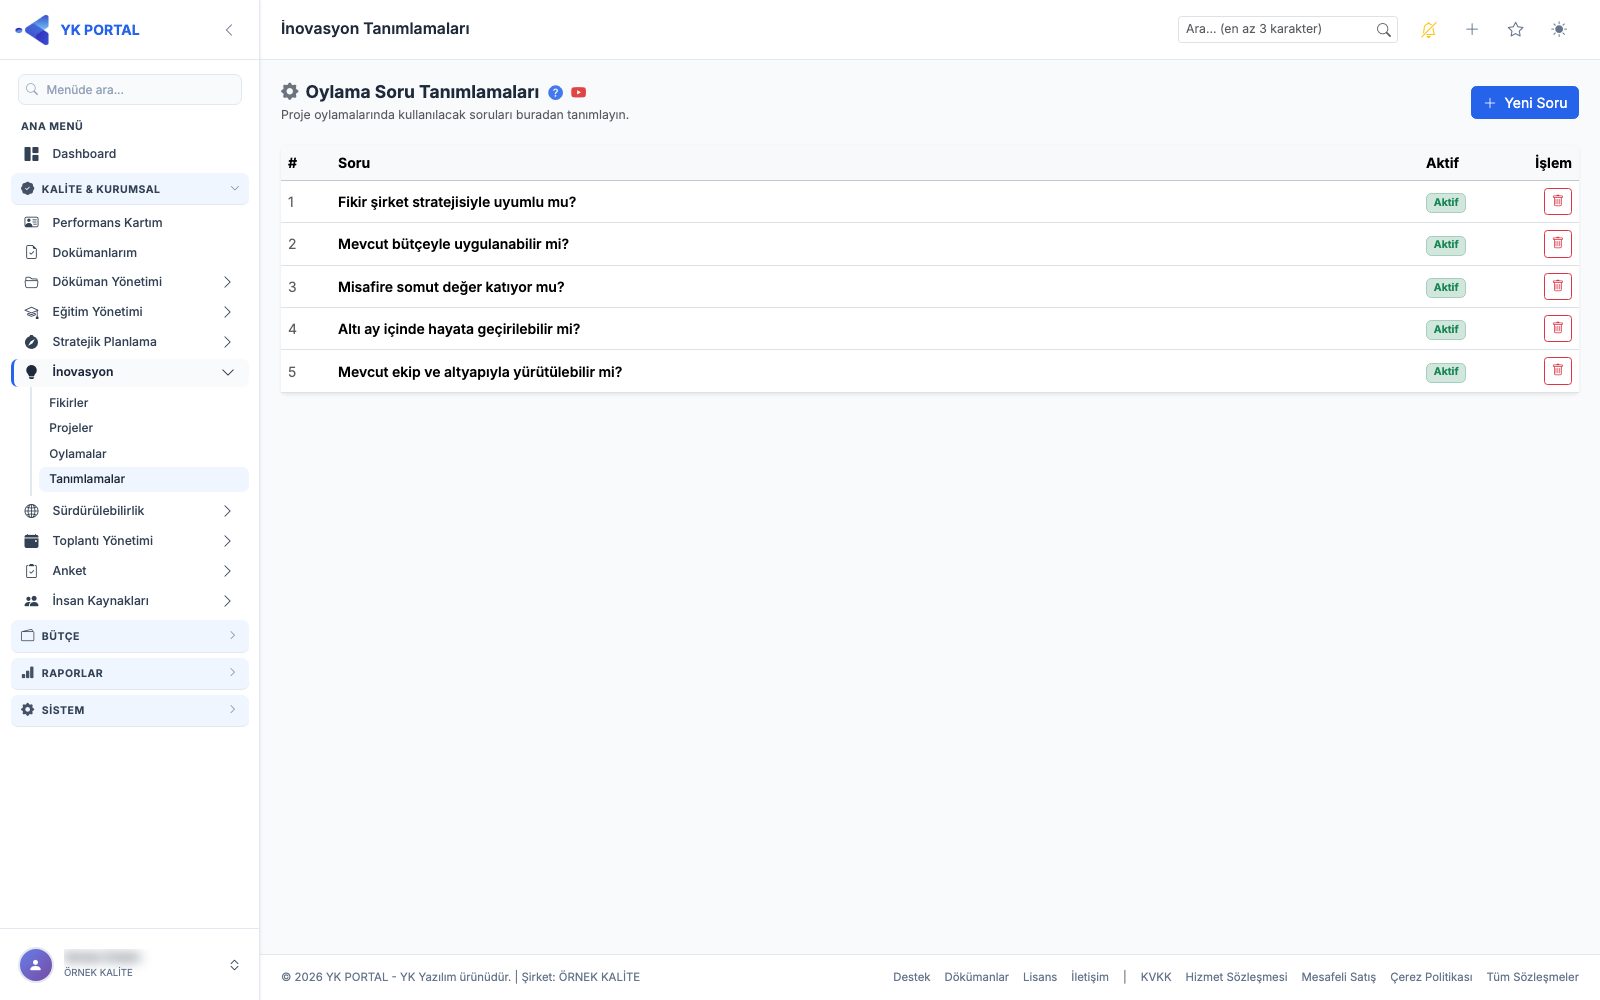Delete the 'Misafire somut değer katıyor mu?' question
This screenshot has width=1600, height=1000.
coord(1557,287)
